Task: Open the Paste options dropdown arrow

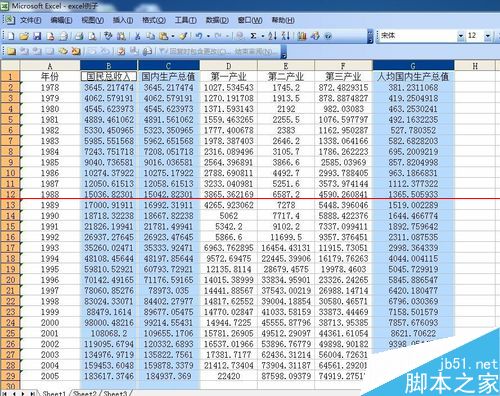Action: point(173,36)
